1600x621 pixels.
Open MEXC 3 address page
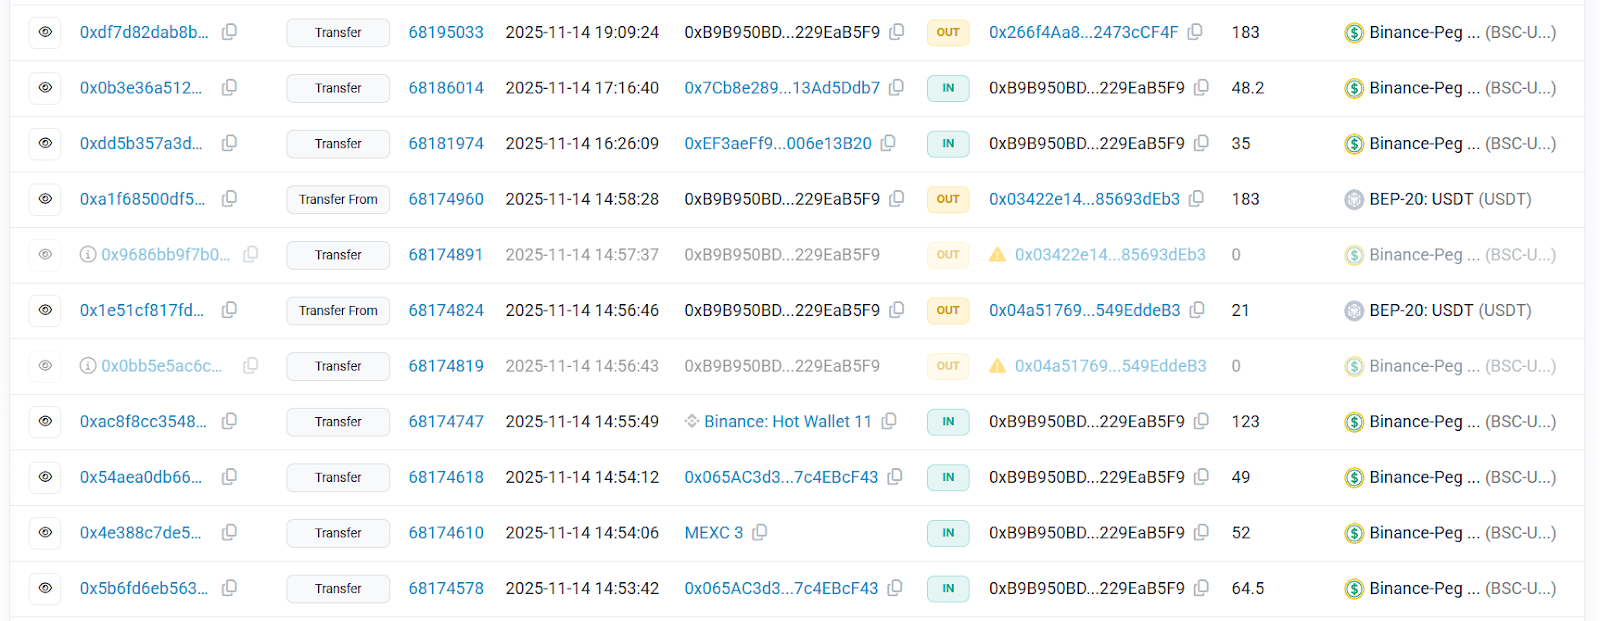pos(713,533)
